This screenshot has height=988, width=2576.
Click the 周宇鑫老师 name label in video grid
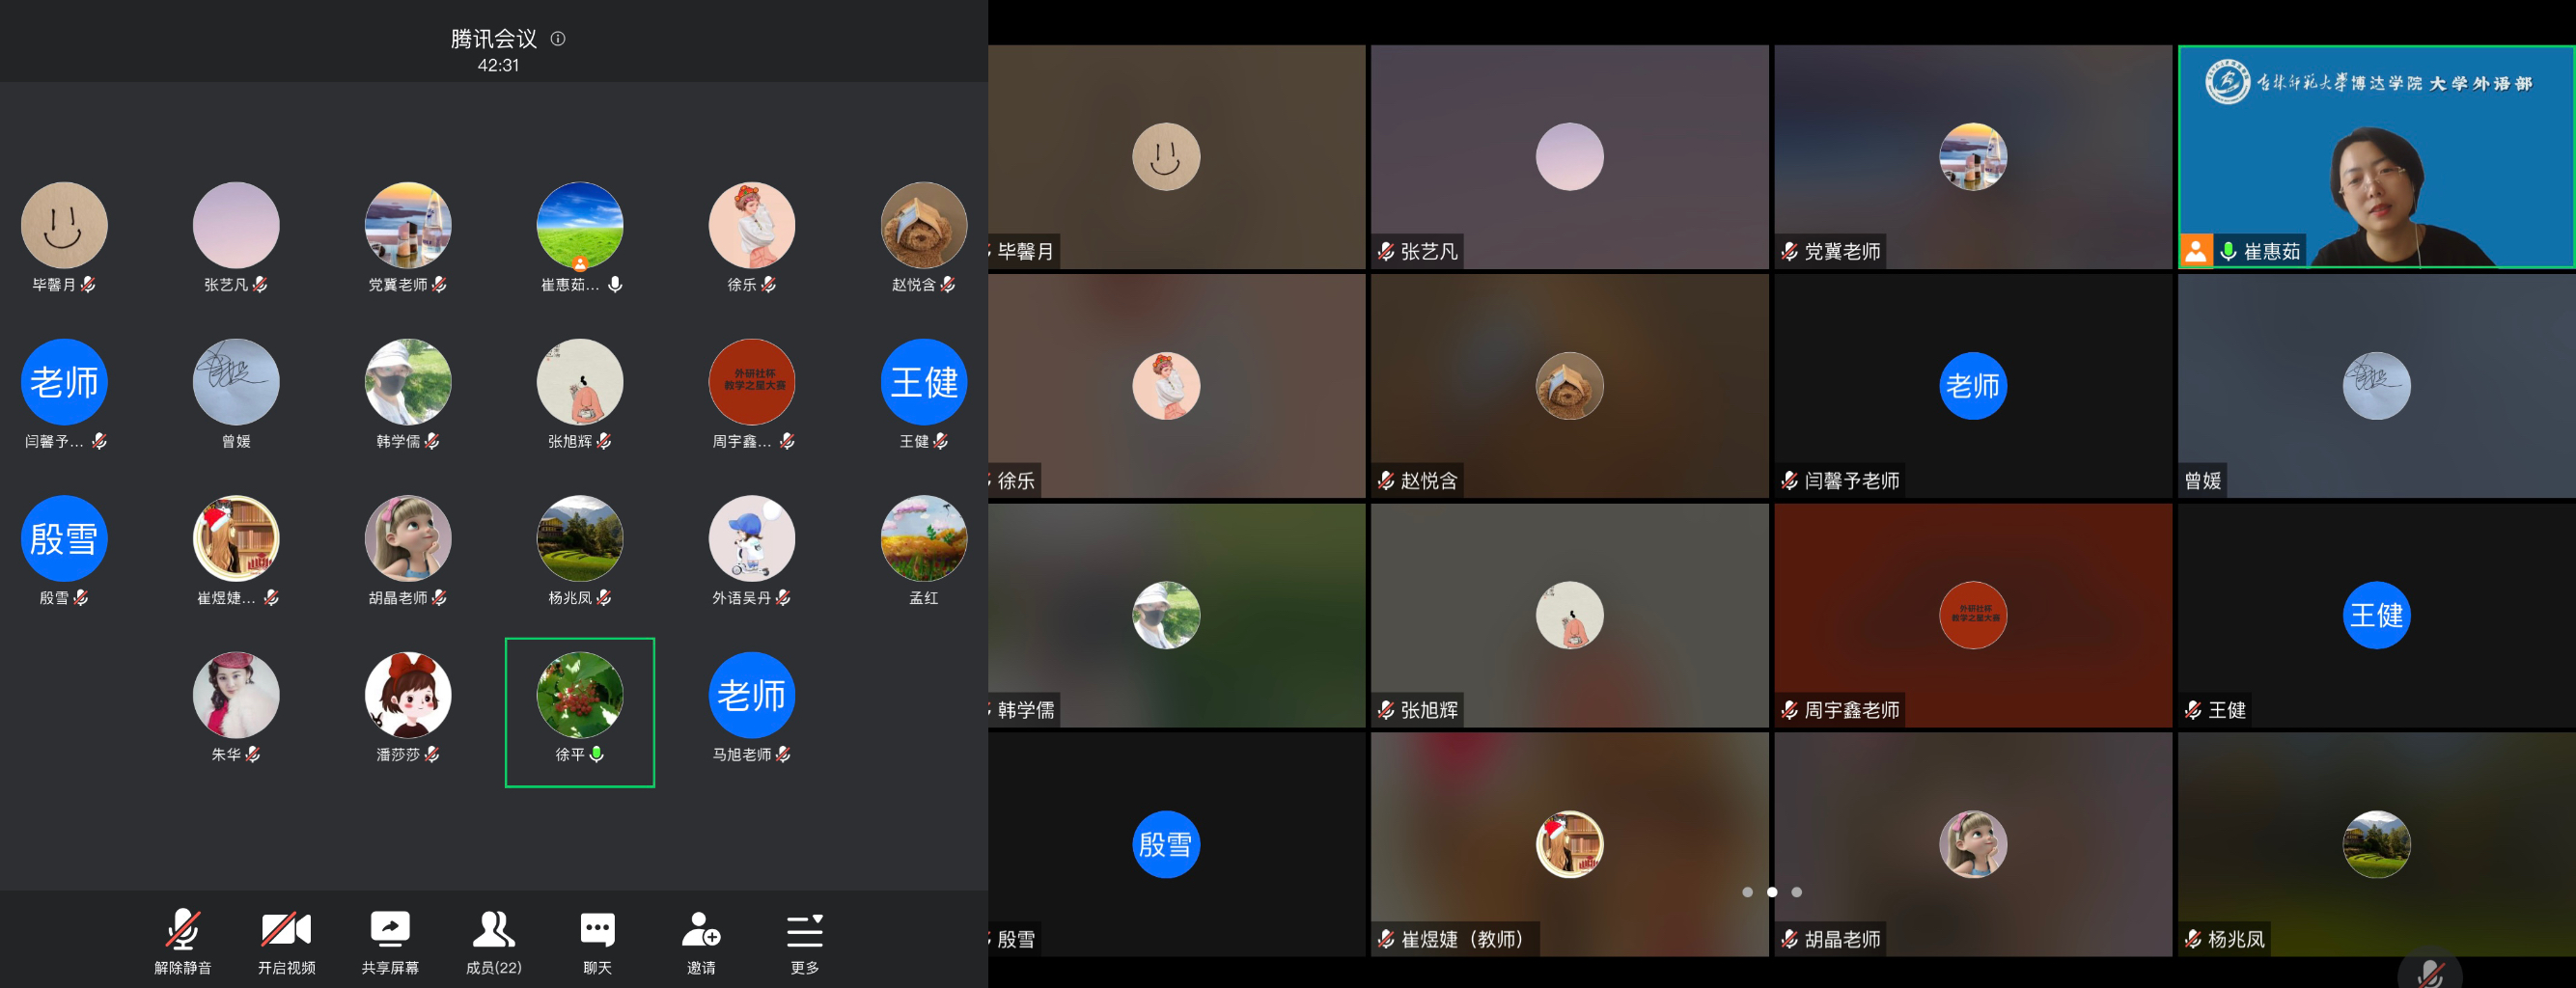point(1851,710)
